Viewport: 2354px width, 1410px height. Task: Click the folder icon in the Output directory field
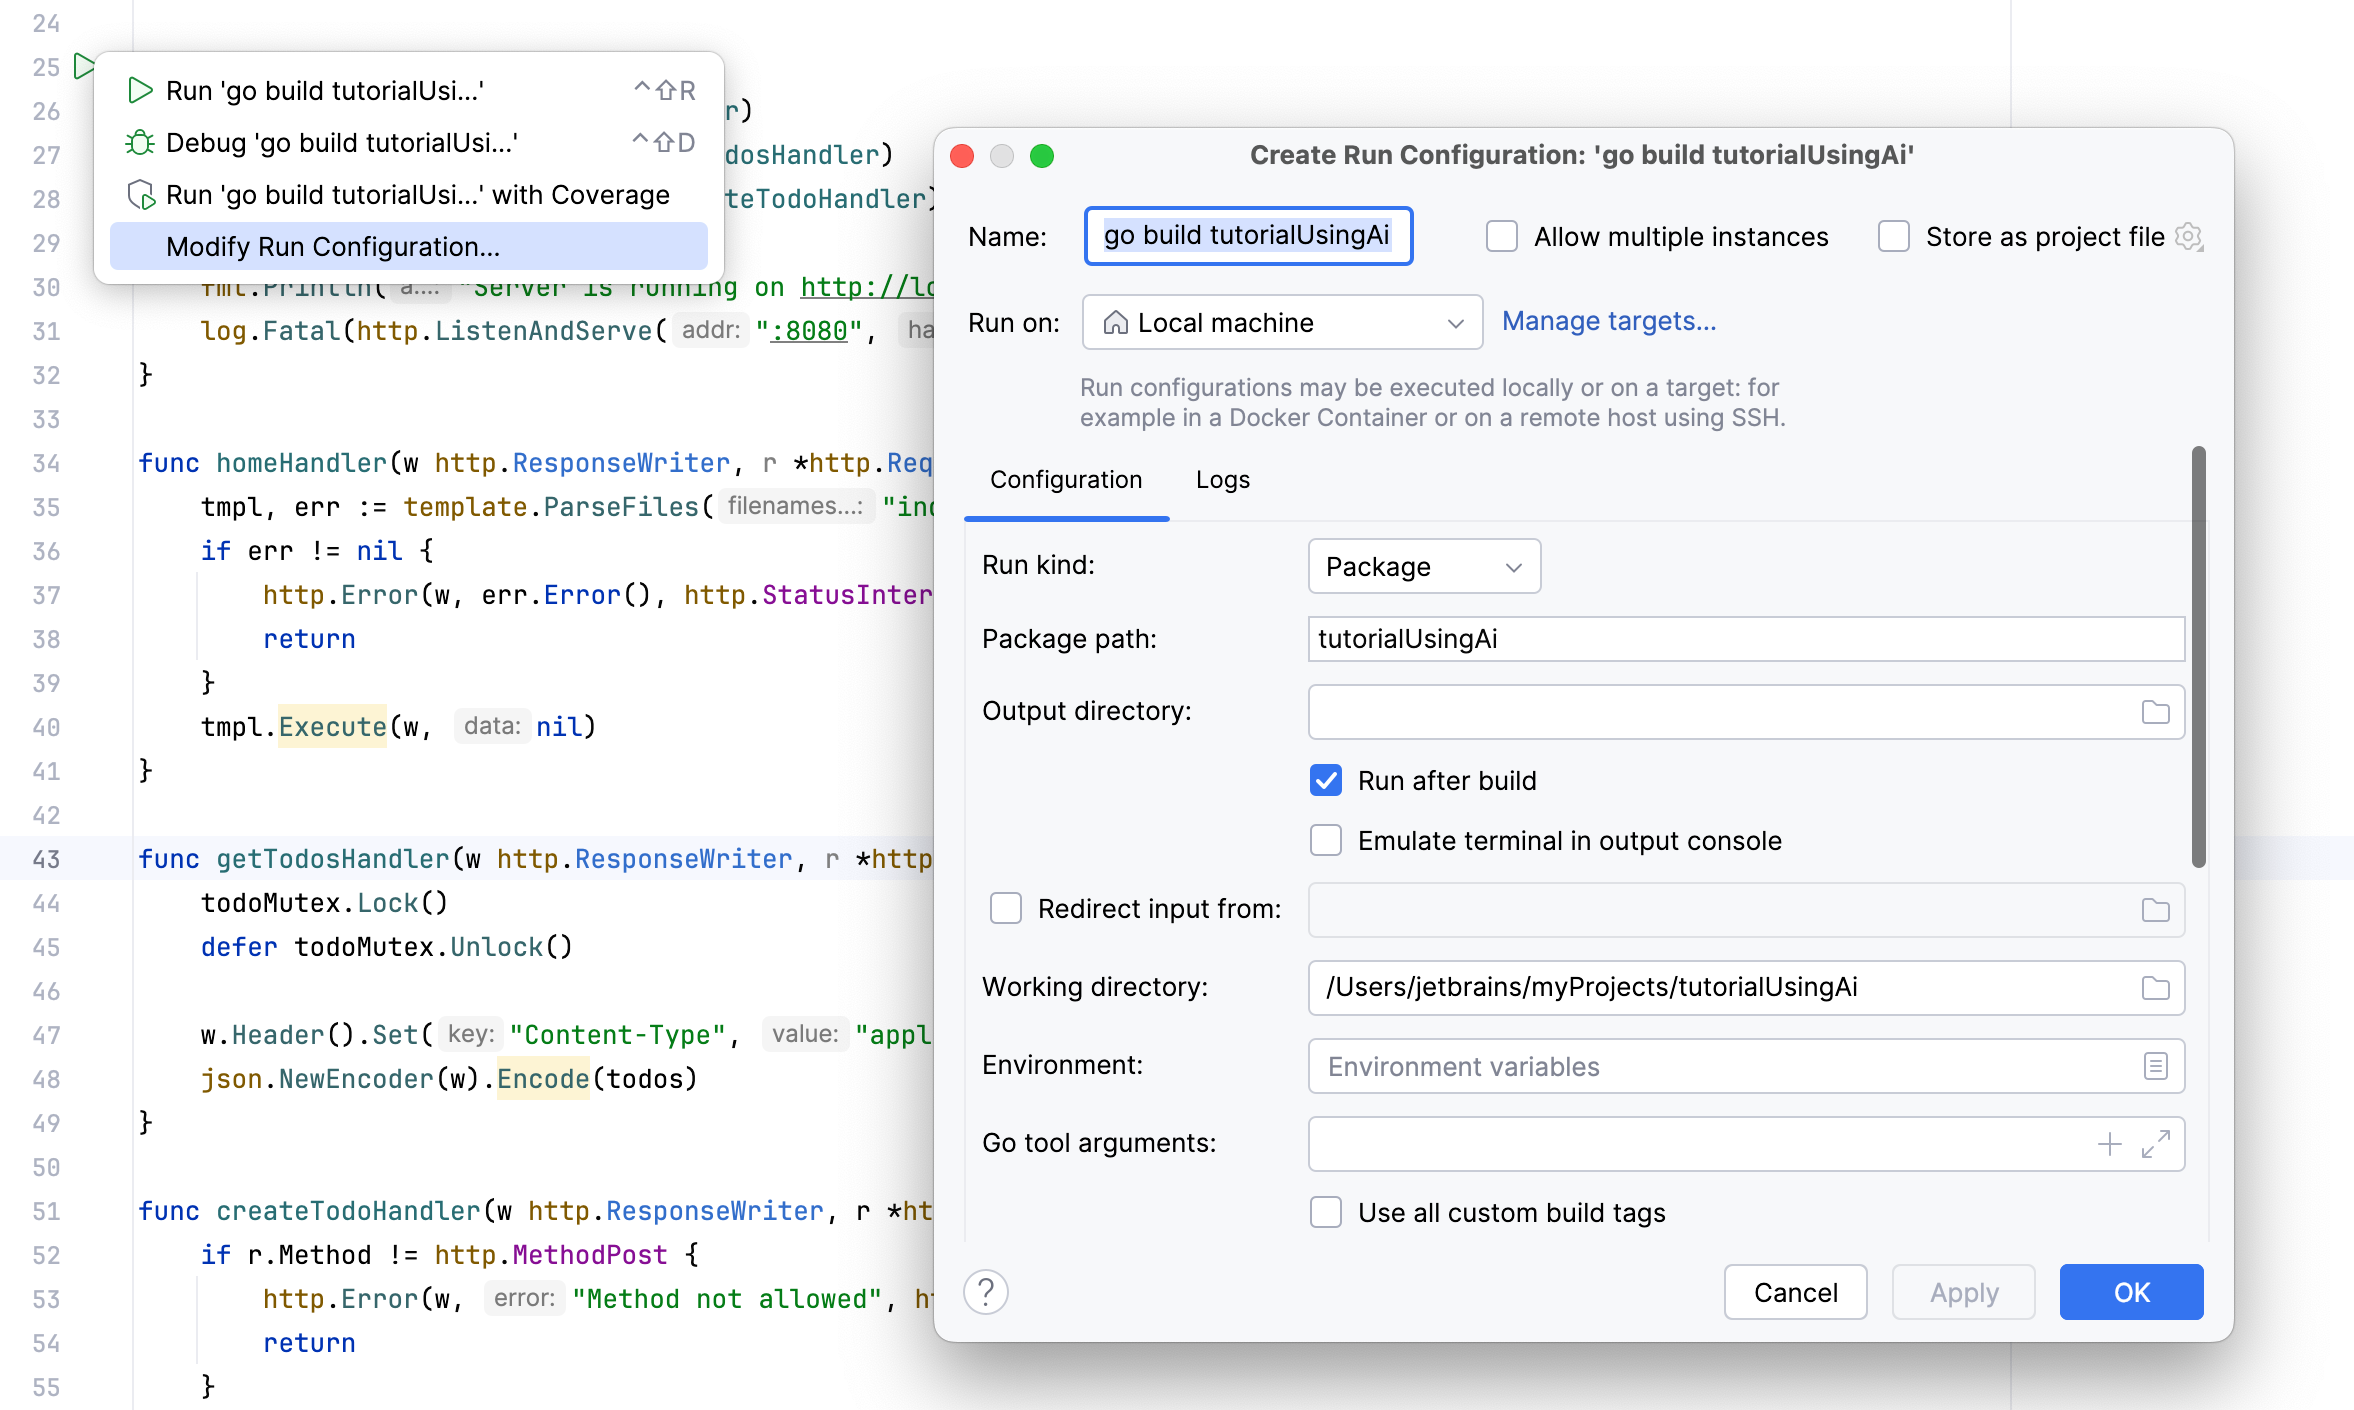(x=2155, y=712)
